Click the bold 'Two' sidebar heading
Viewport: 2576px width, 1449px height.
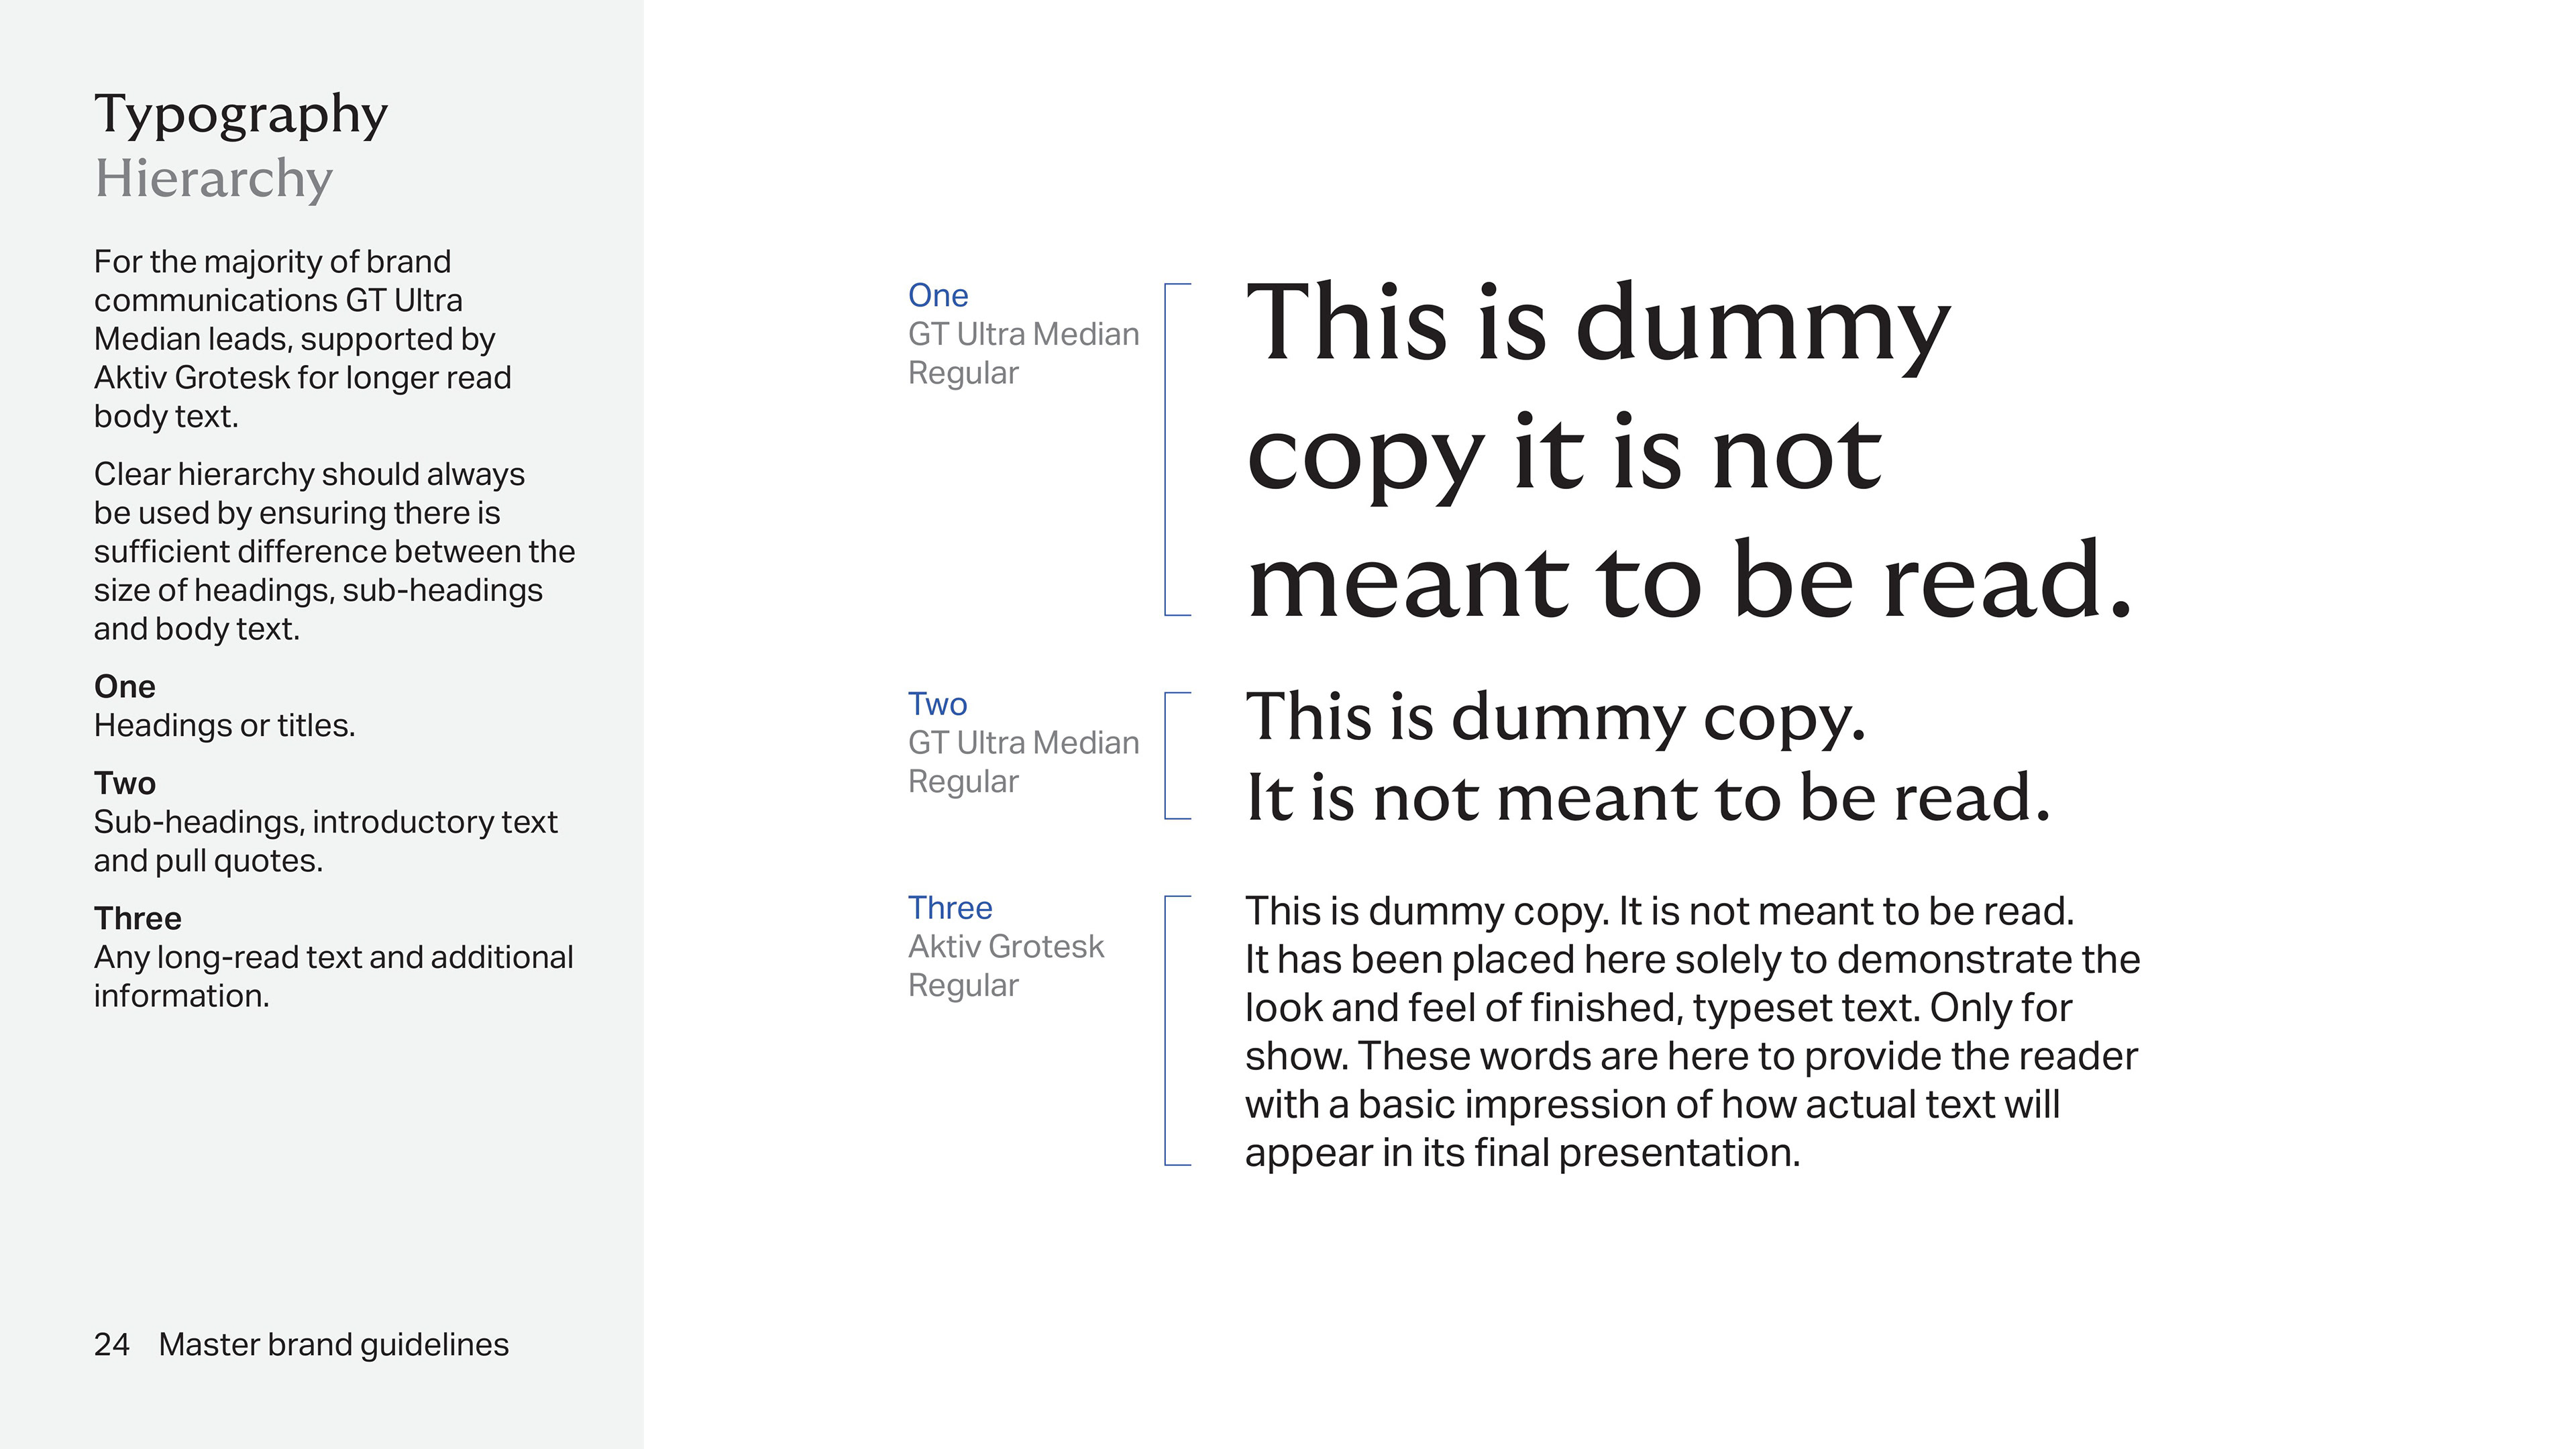[124, 783]
